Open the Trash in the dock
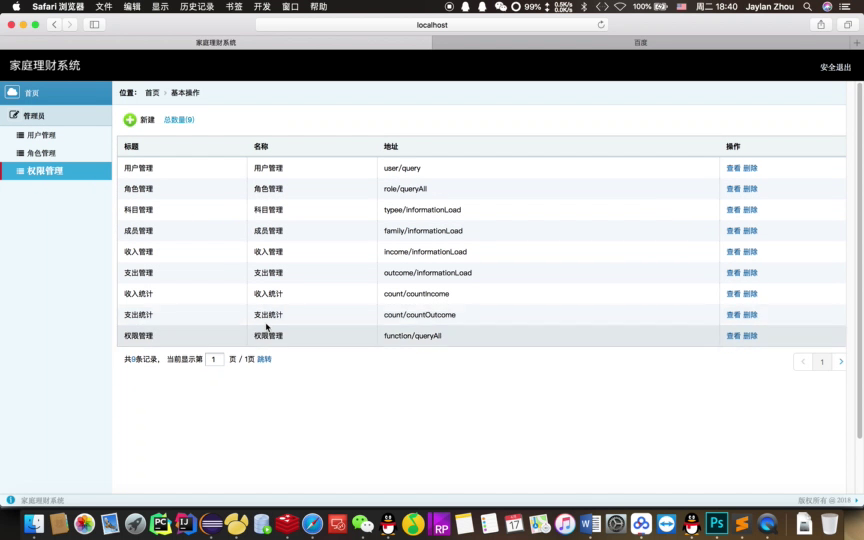Viewport: 864px width, 540px height. point(829,524)
